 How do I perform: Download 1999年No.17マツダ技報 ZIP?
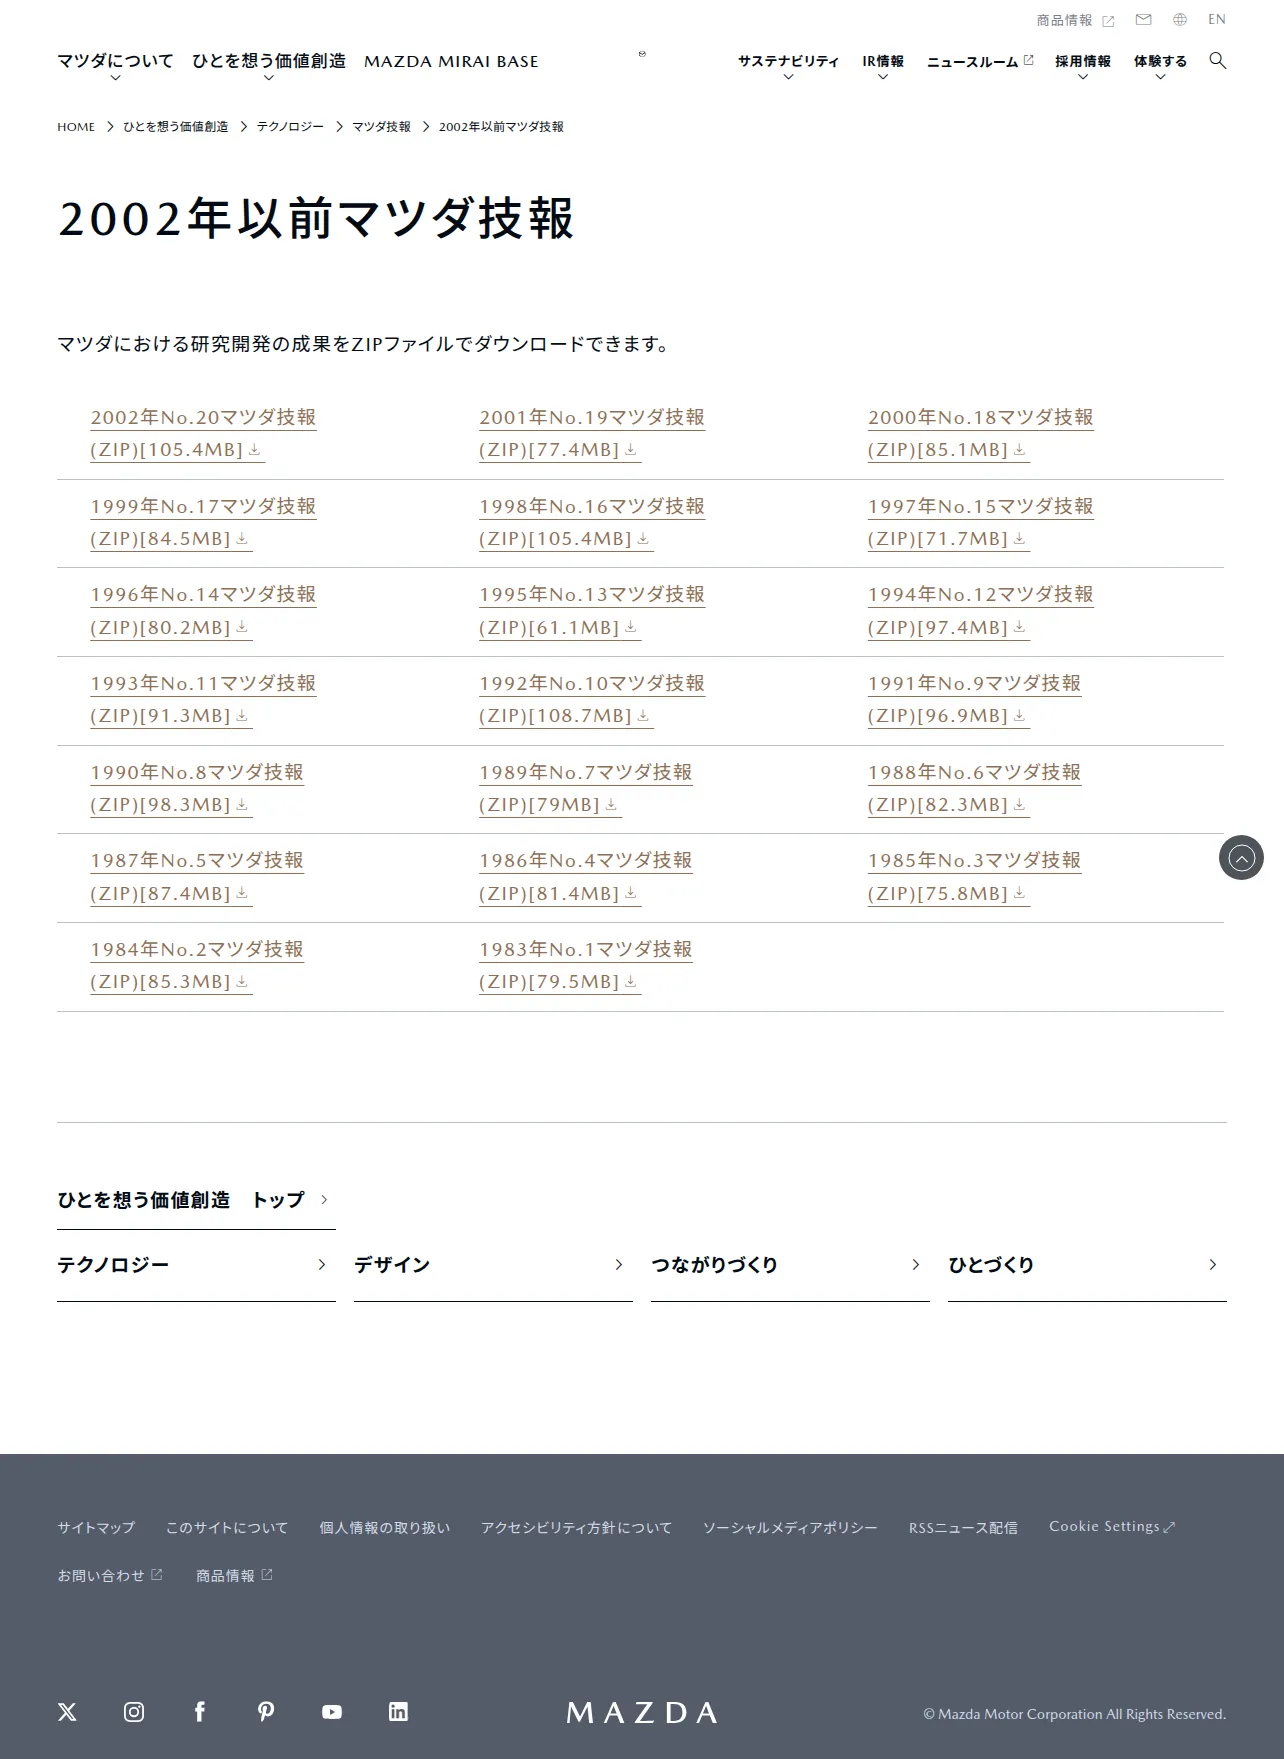(x=203, y=523)
